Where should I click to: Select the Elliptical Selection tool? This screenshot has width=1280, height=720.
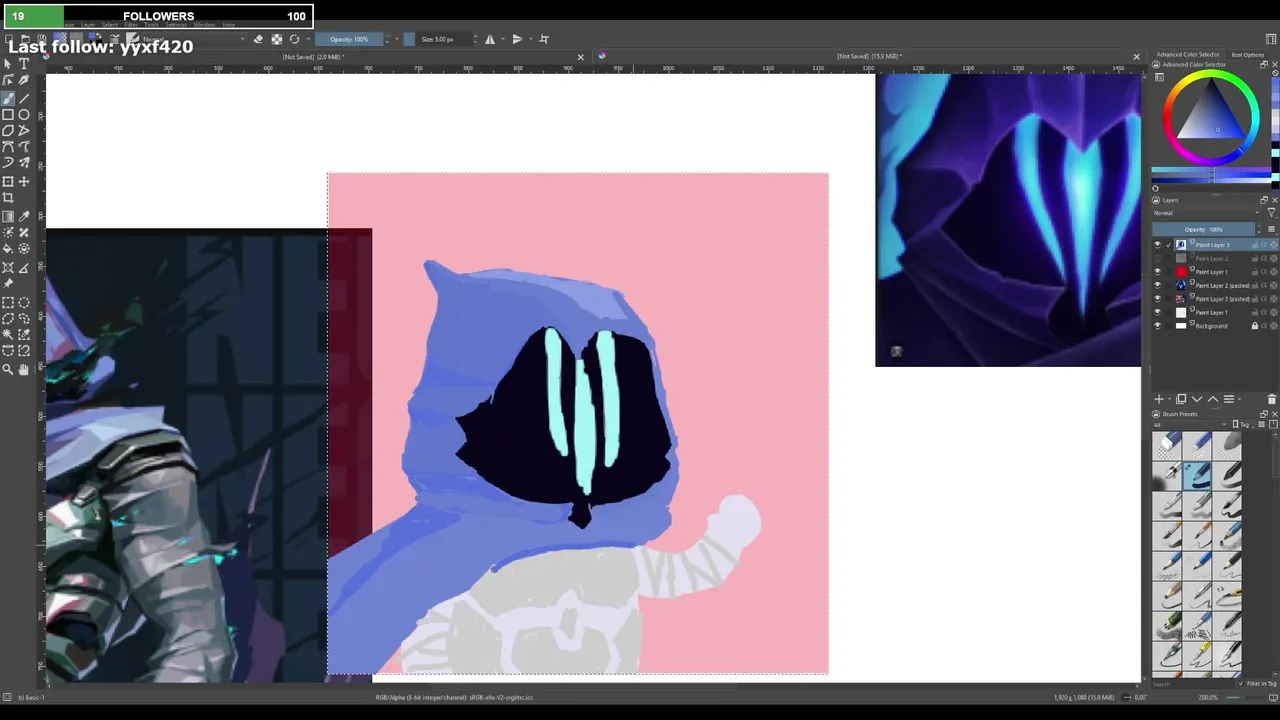(x=24, y=302)
